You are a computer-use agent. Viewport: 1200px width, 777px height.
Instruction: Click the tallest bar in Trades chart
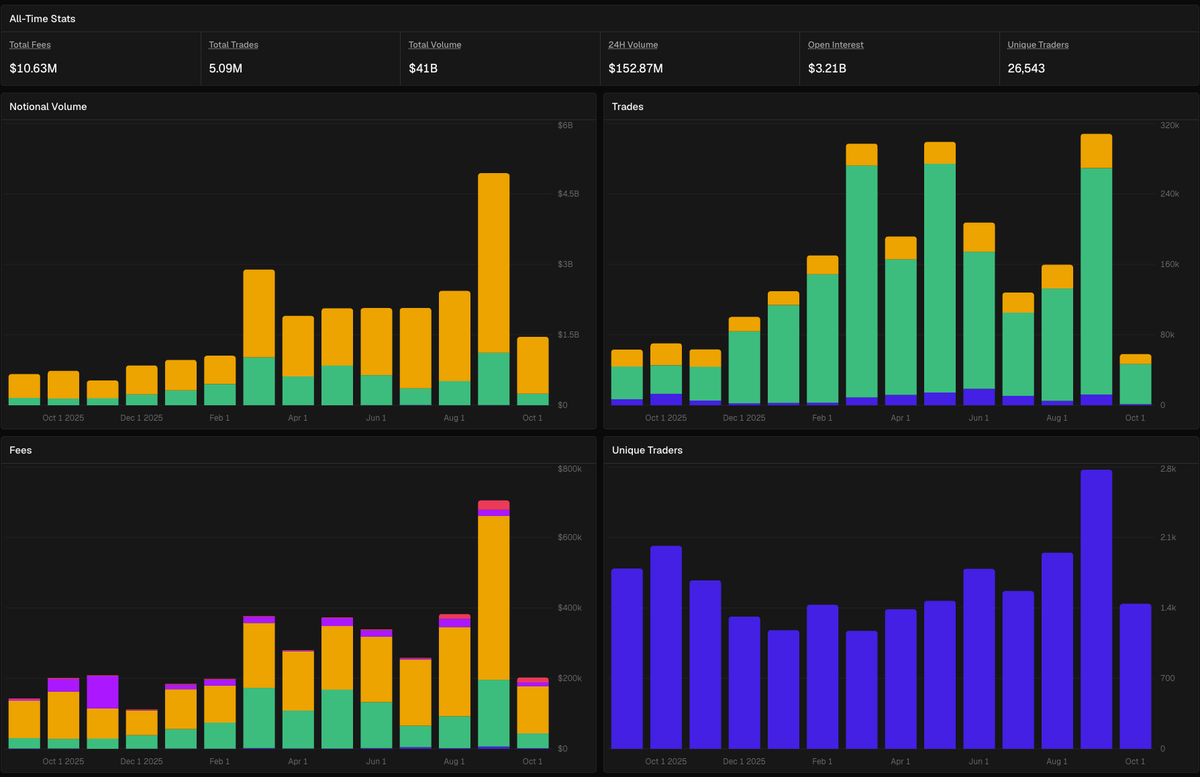click(1096, 269)
